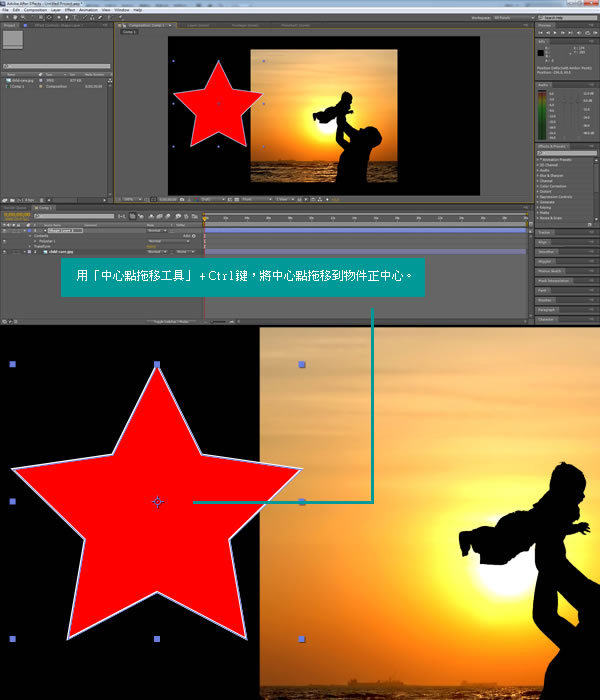Toggle audio mute in Preview panel

pos(579,33)
